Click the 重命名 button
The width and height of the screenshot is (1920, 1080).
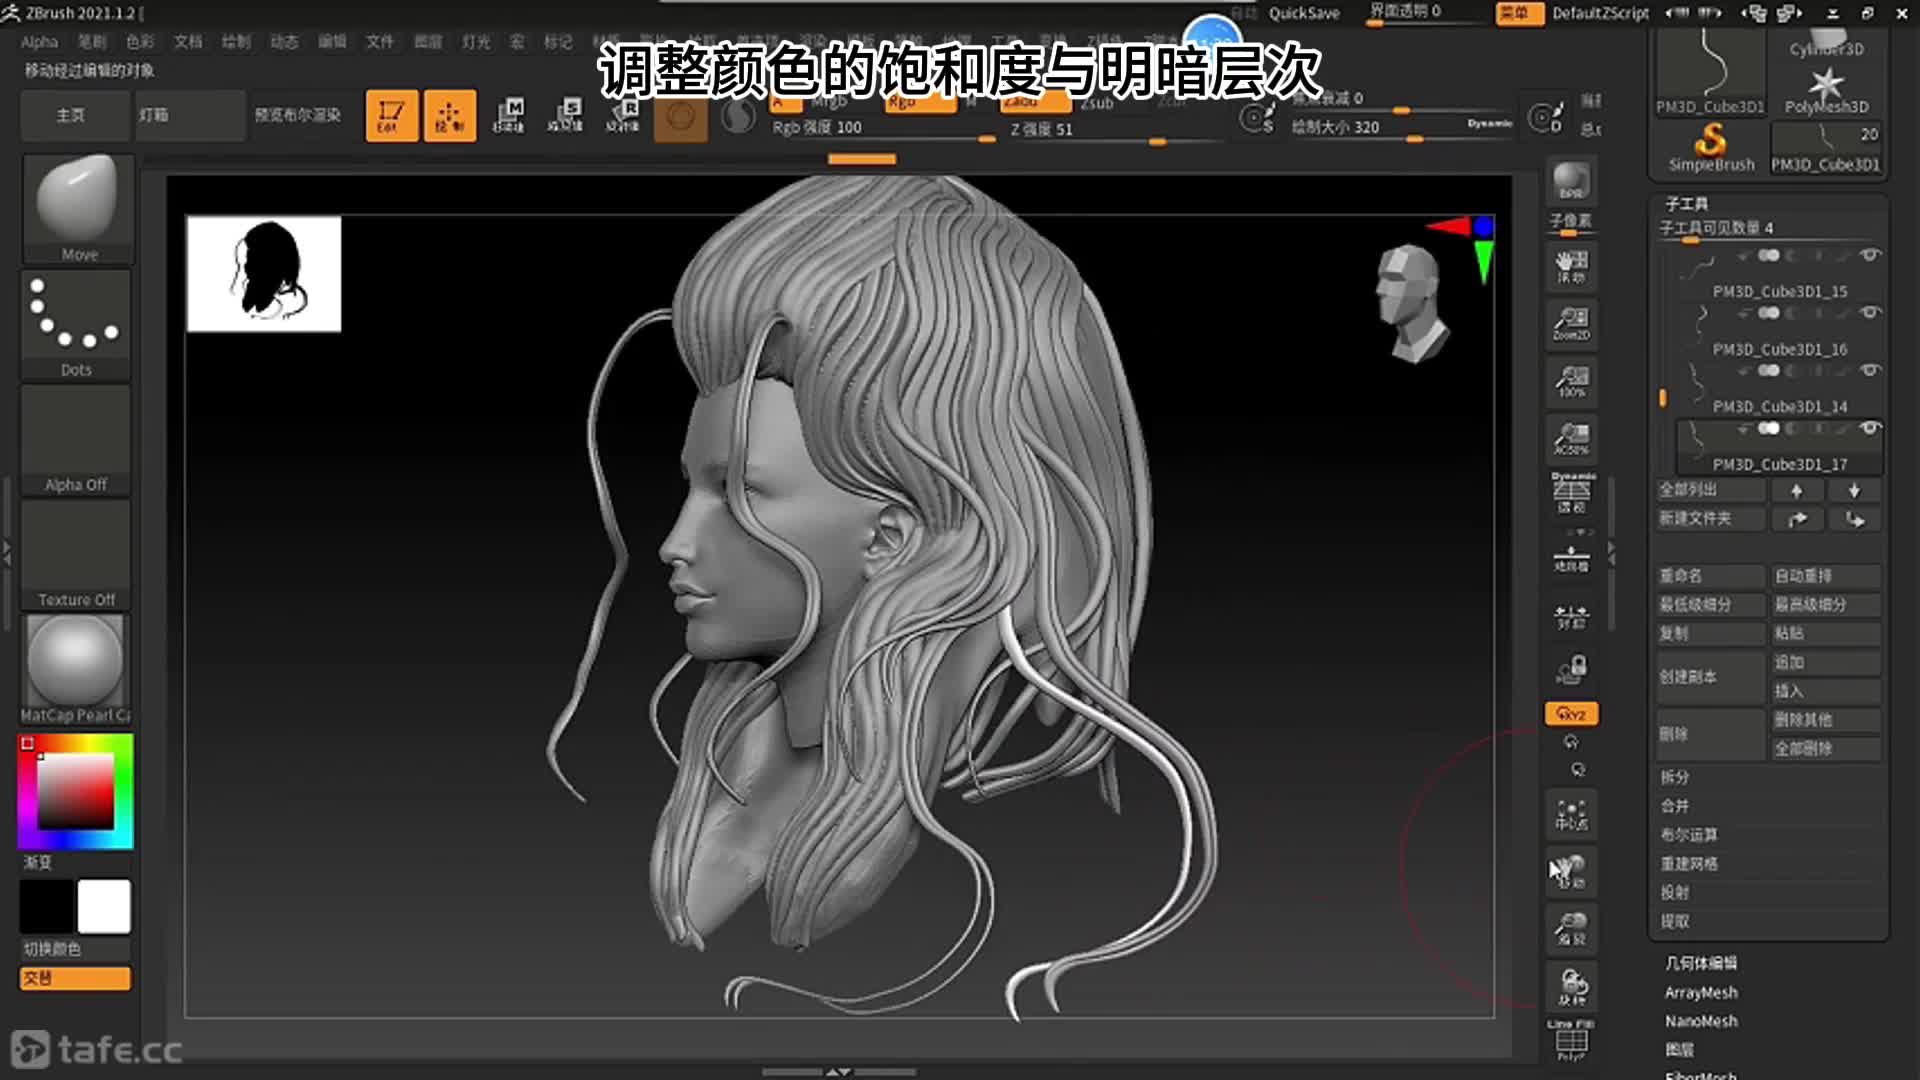tap(1709, 576)
